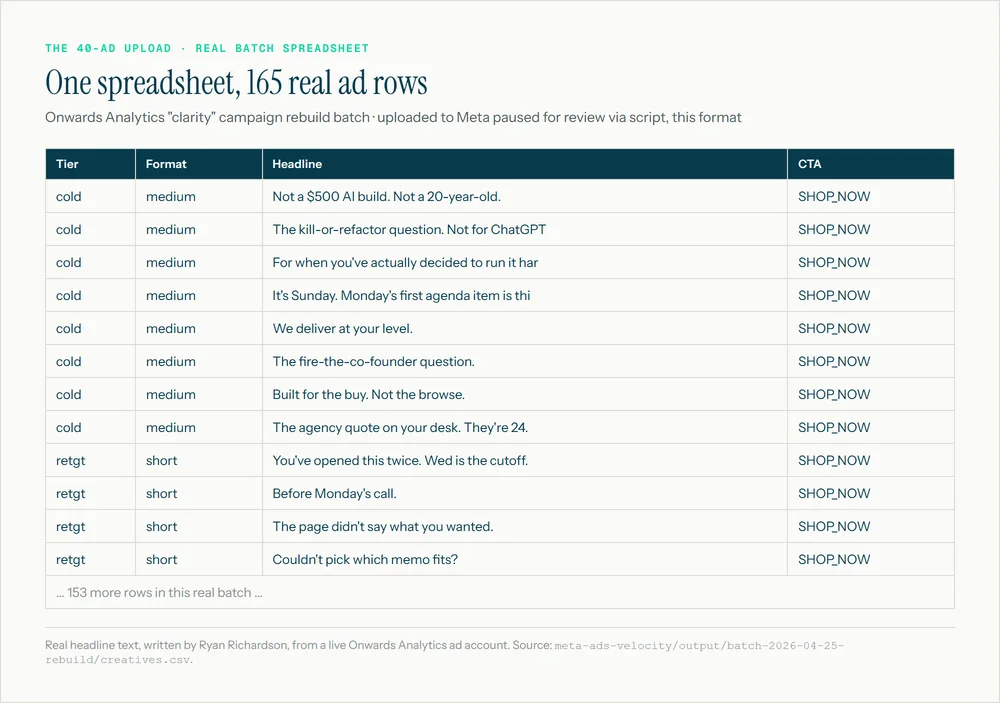Select headline 'Not a $500 AI build. Not a 20-year-old.'
The image size is (1000, 703).
pos(386,196)
